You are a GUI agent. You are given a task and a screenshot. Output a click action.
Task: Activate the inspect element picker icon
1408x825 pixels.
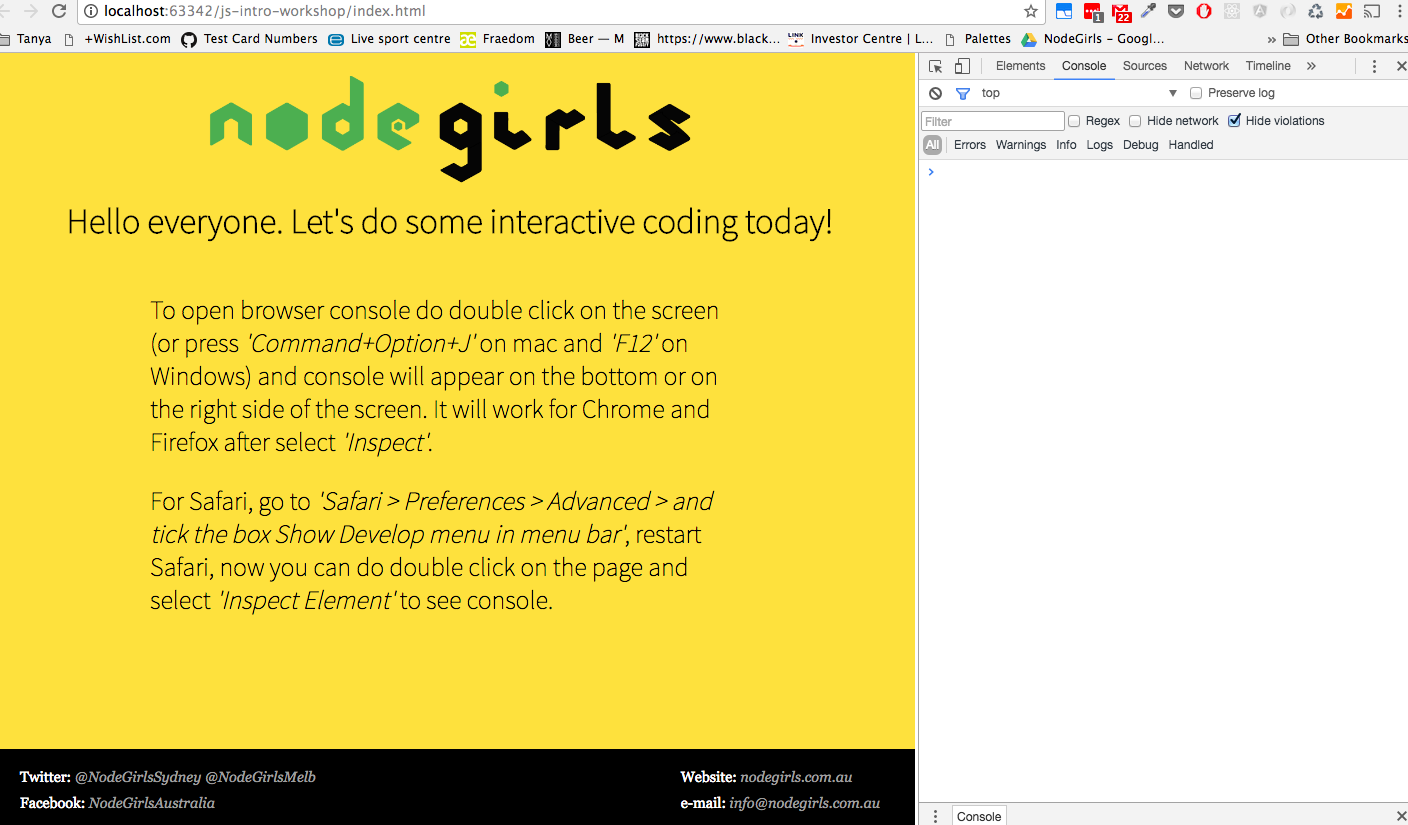(935, 66)
